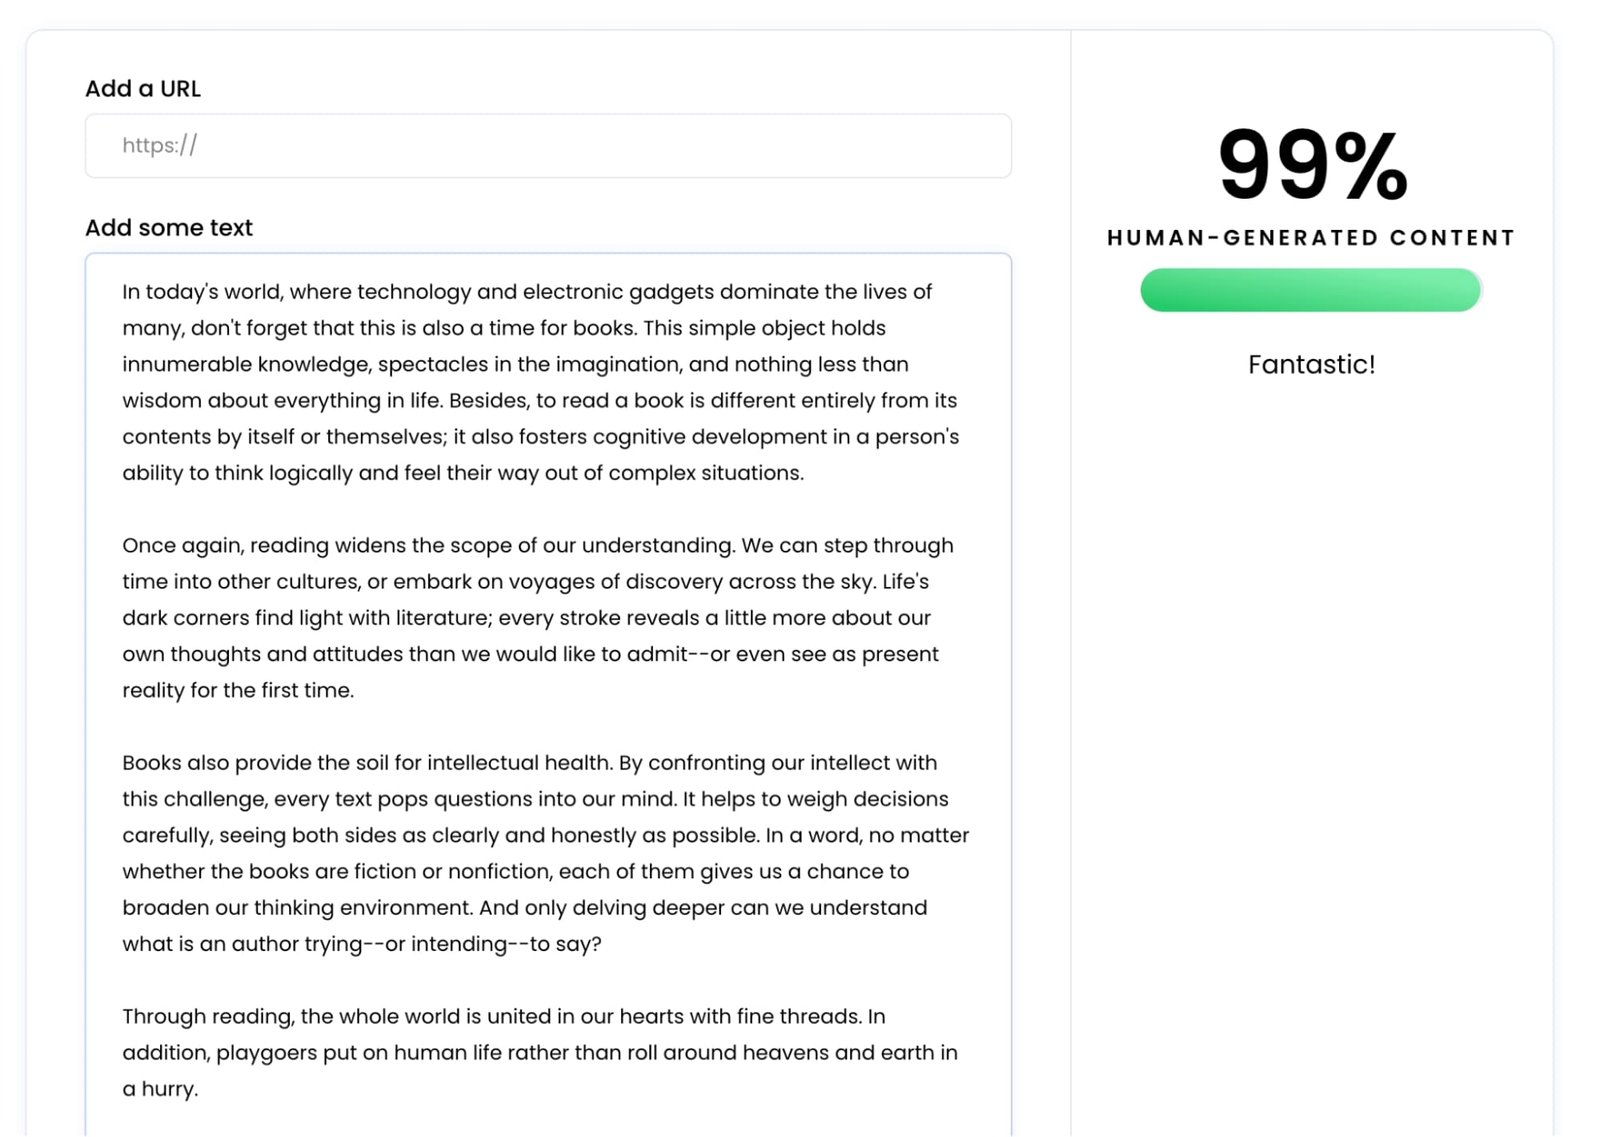
Task: Click the word "innumerable" in the text box
Action: 187,365
